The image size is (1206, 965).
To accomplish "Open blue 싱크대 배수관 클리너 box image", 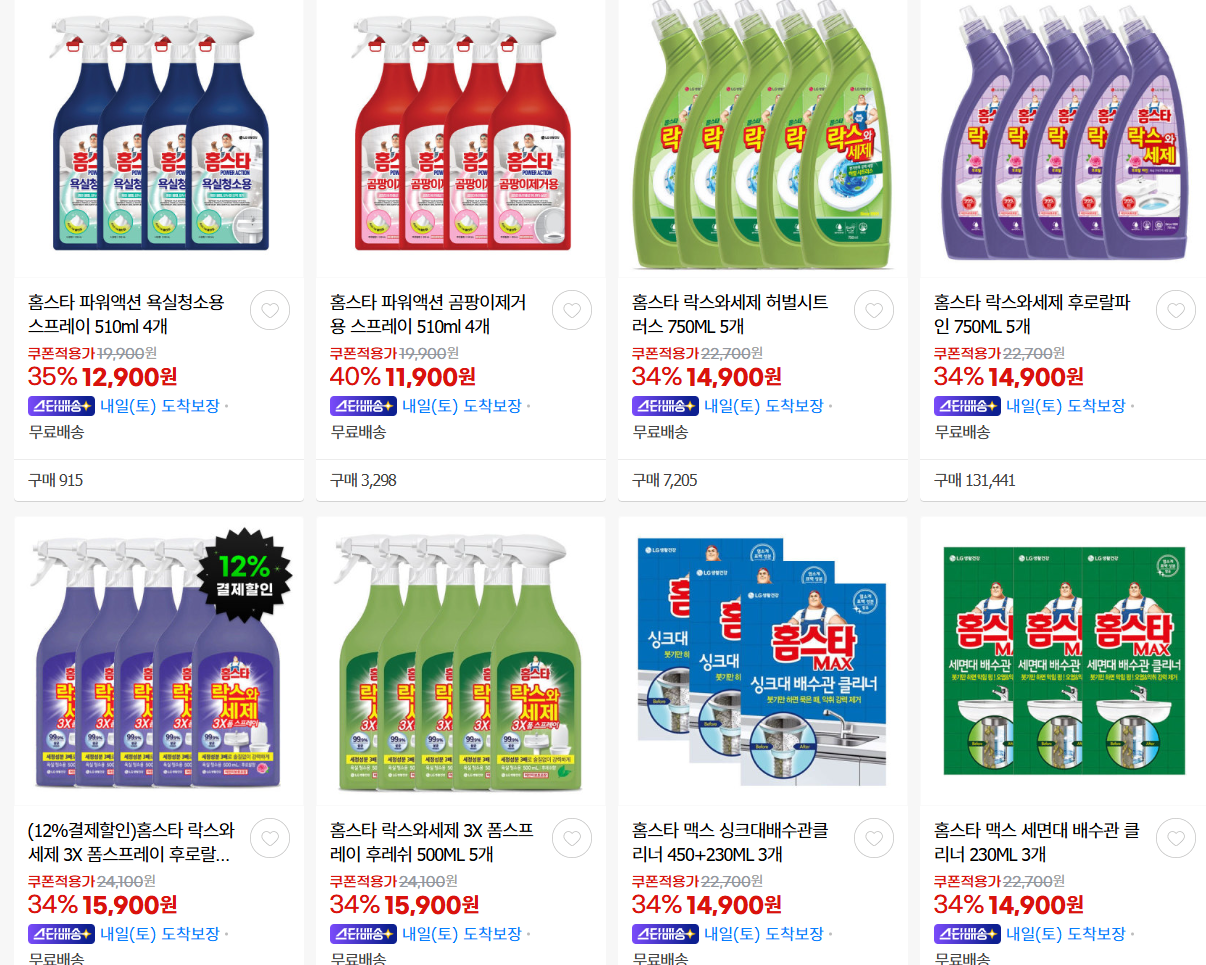I will 762,660.
